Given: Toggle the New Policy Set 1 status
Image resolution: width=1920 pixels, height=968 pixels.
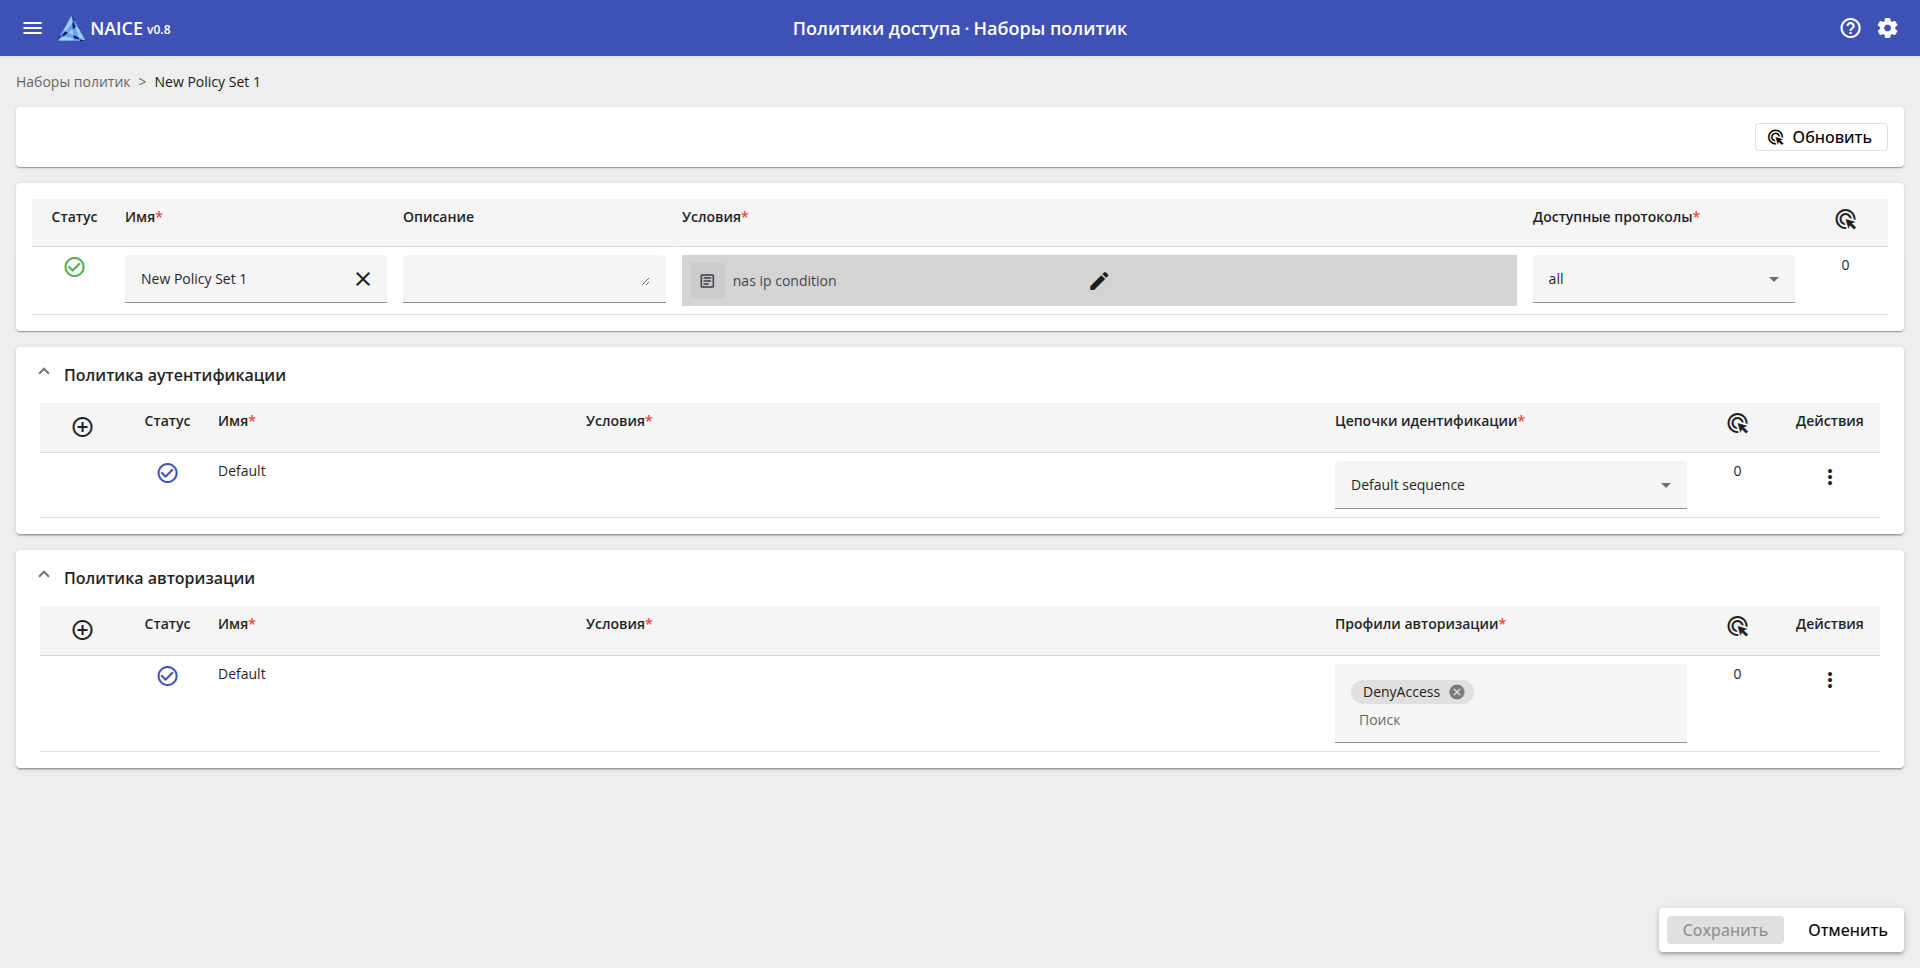Looking at the screenshot, I should [x=74, y=267].
